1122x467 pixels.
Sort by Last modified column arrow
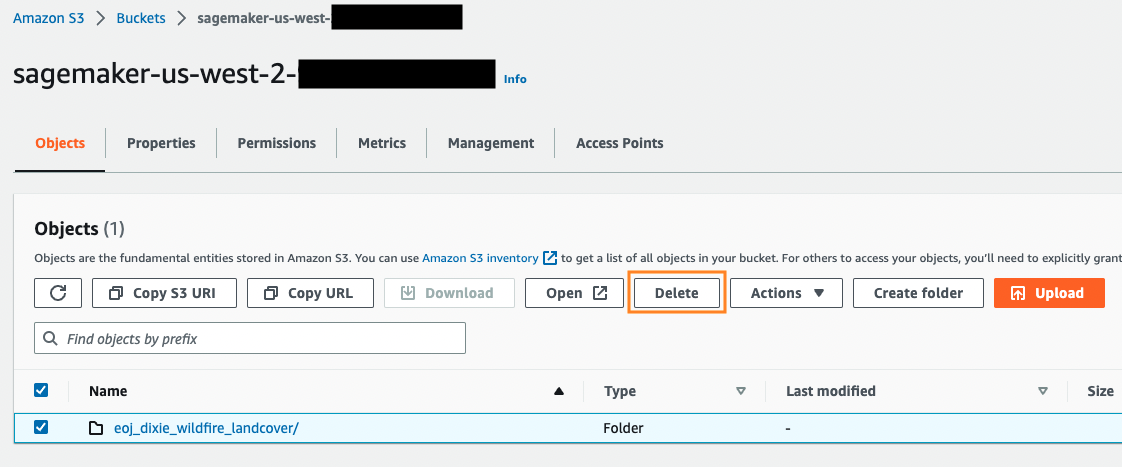coord(1043,391)
